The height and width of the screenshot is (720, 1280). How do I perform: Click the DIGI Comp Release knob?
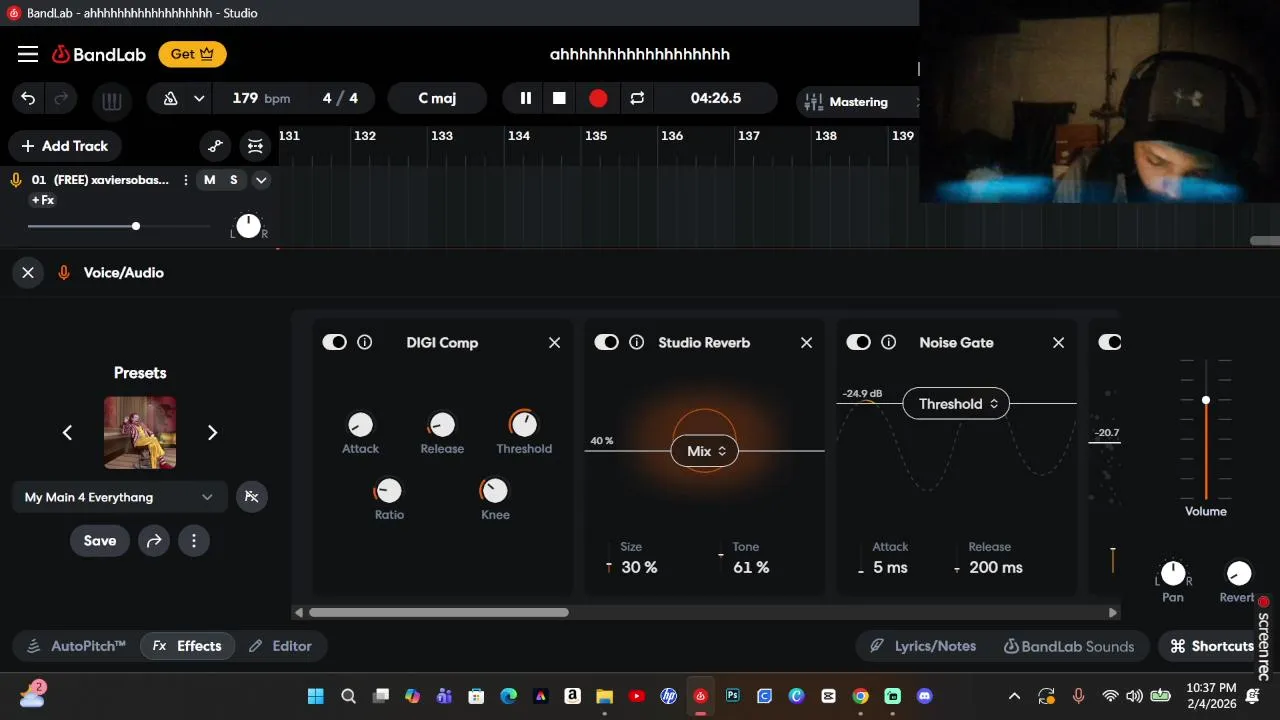coord(441,424)
